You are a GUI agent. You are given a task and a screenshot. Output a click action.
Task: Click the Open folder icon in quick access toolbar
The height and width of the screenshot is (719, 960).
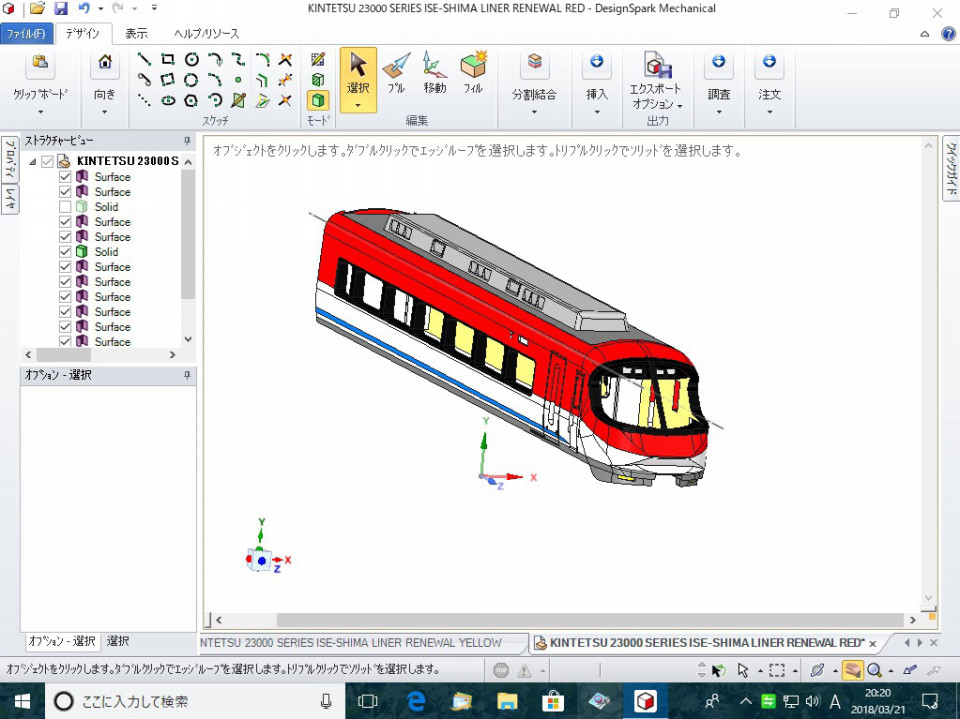37,9
